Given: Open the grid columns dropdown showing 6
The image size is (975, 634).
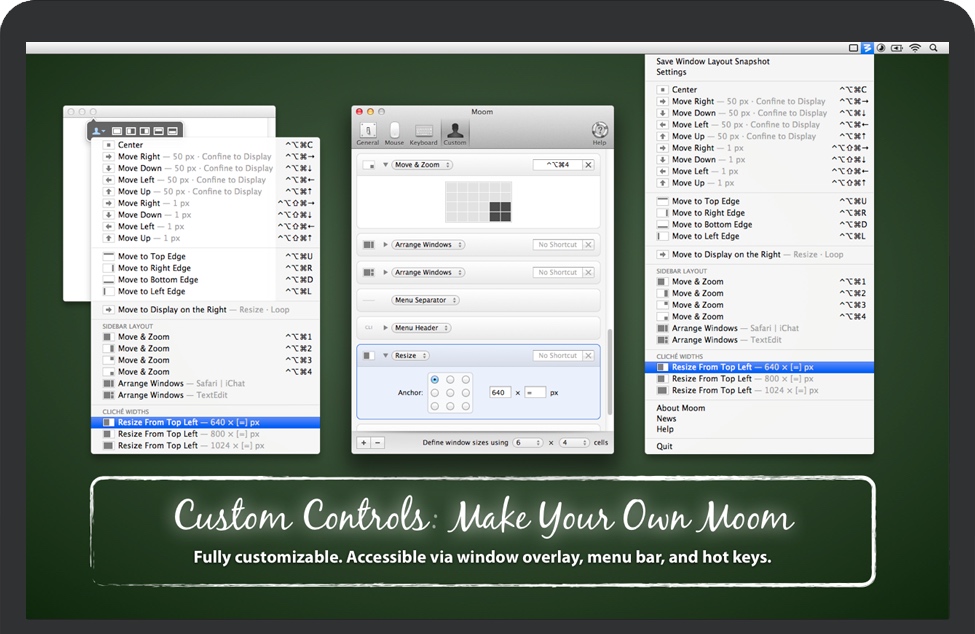Looking at the screenshot, I should [527, 442].
